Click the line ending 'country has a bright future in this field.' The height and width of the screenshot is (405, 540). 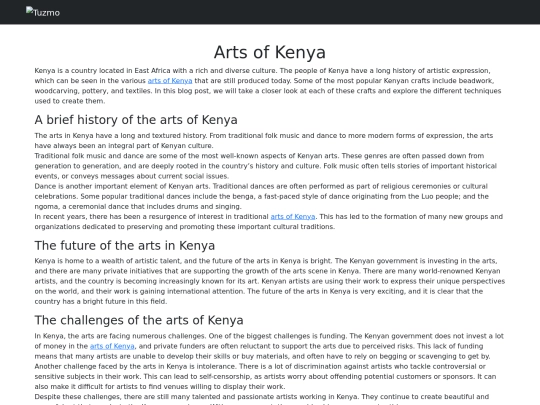(101, 302)
